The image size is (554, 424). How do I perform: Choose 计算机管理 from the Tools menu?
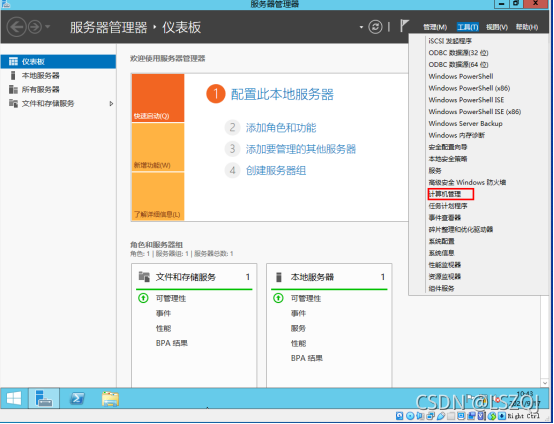445,194
